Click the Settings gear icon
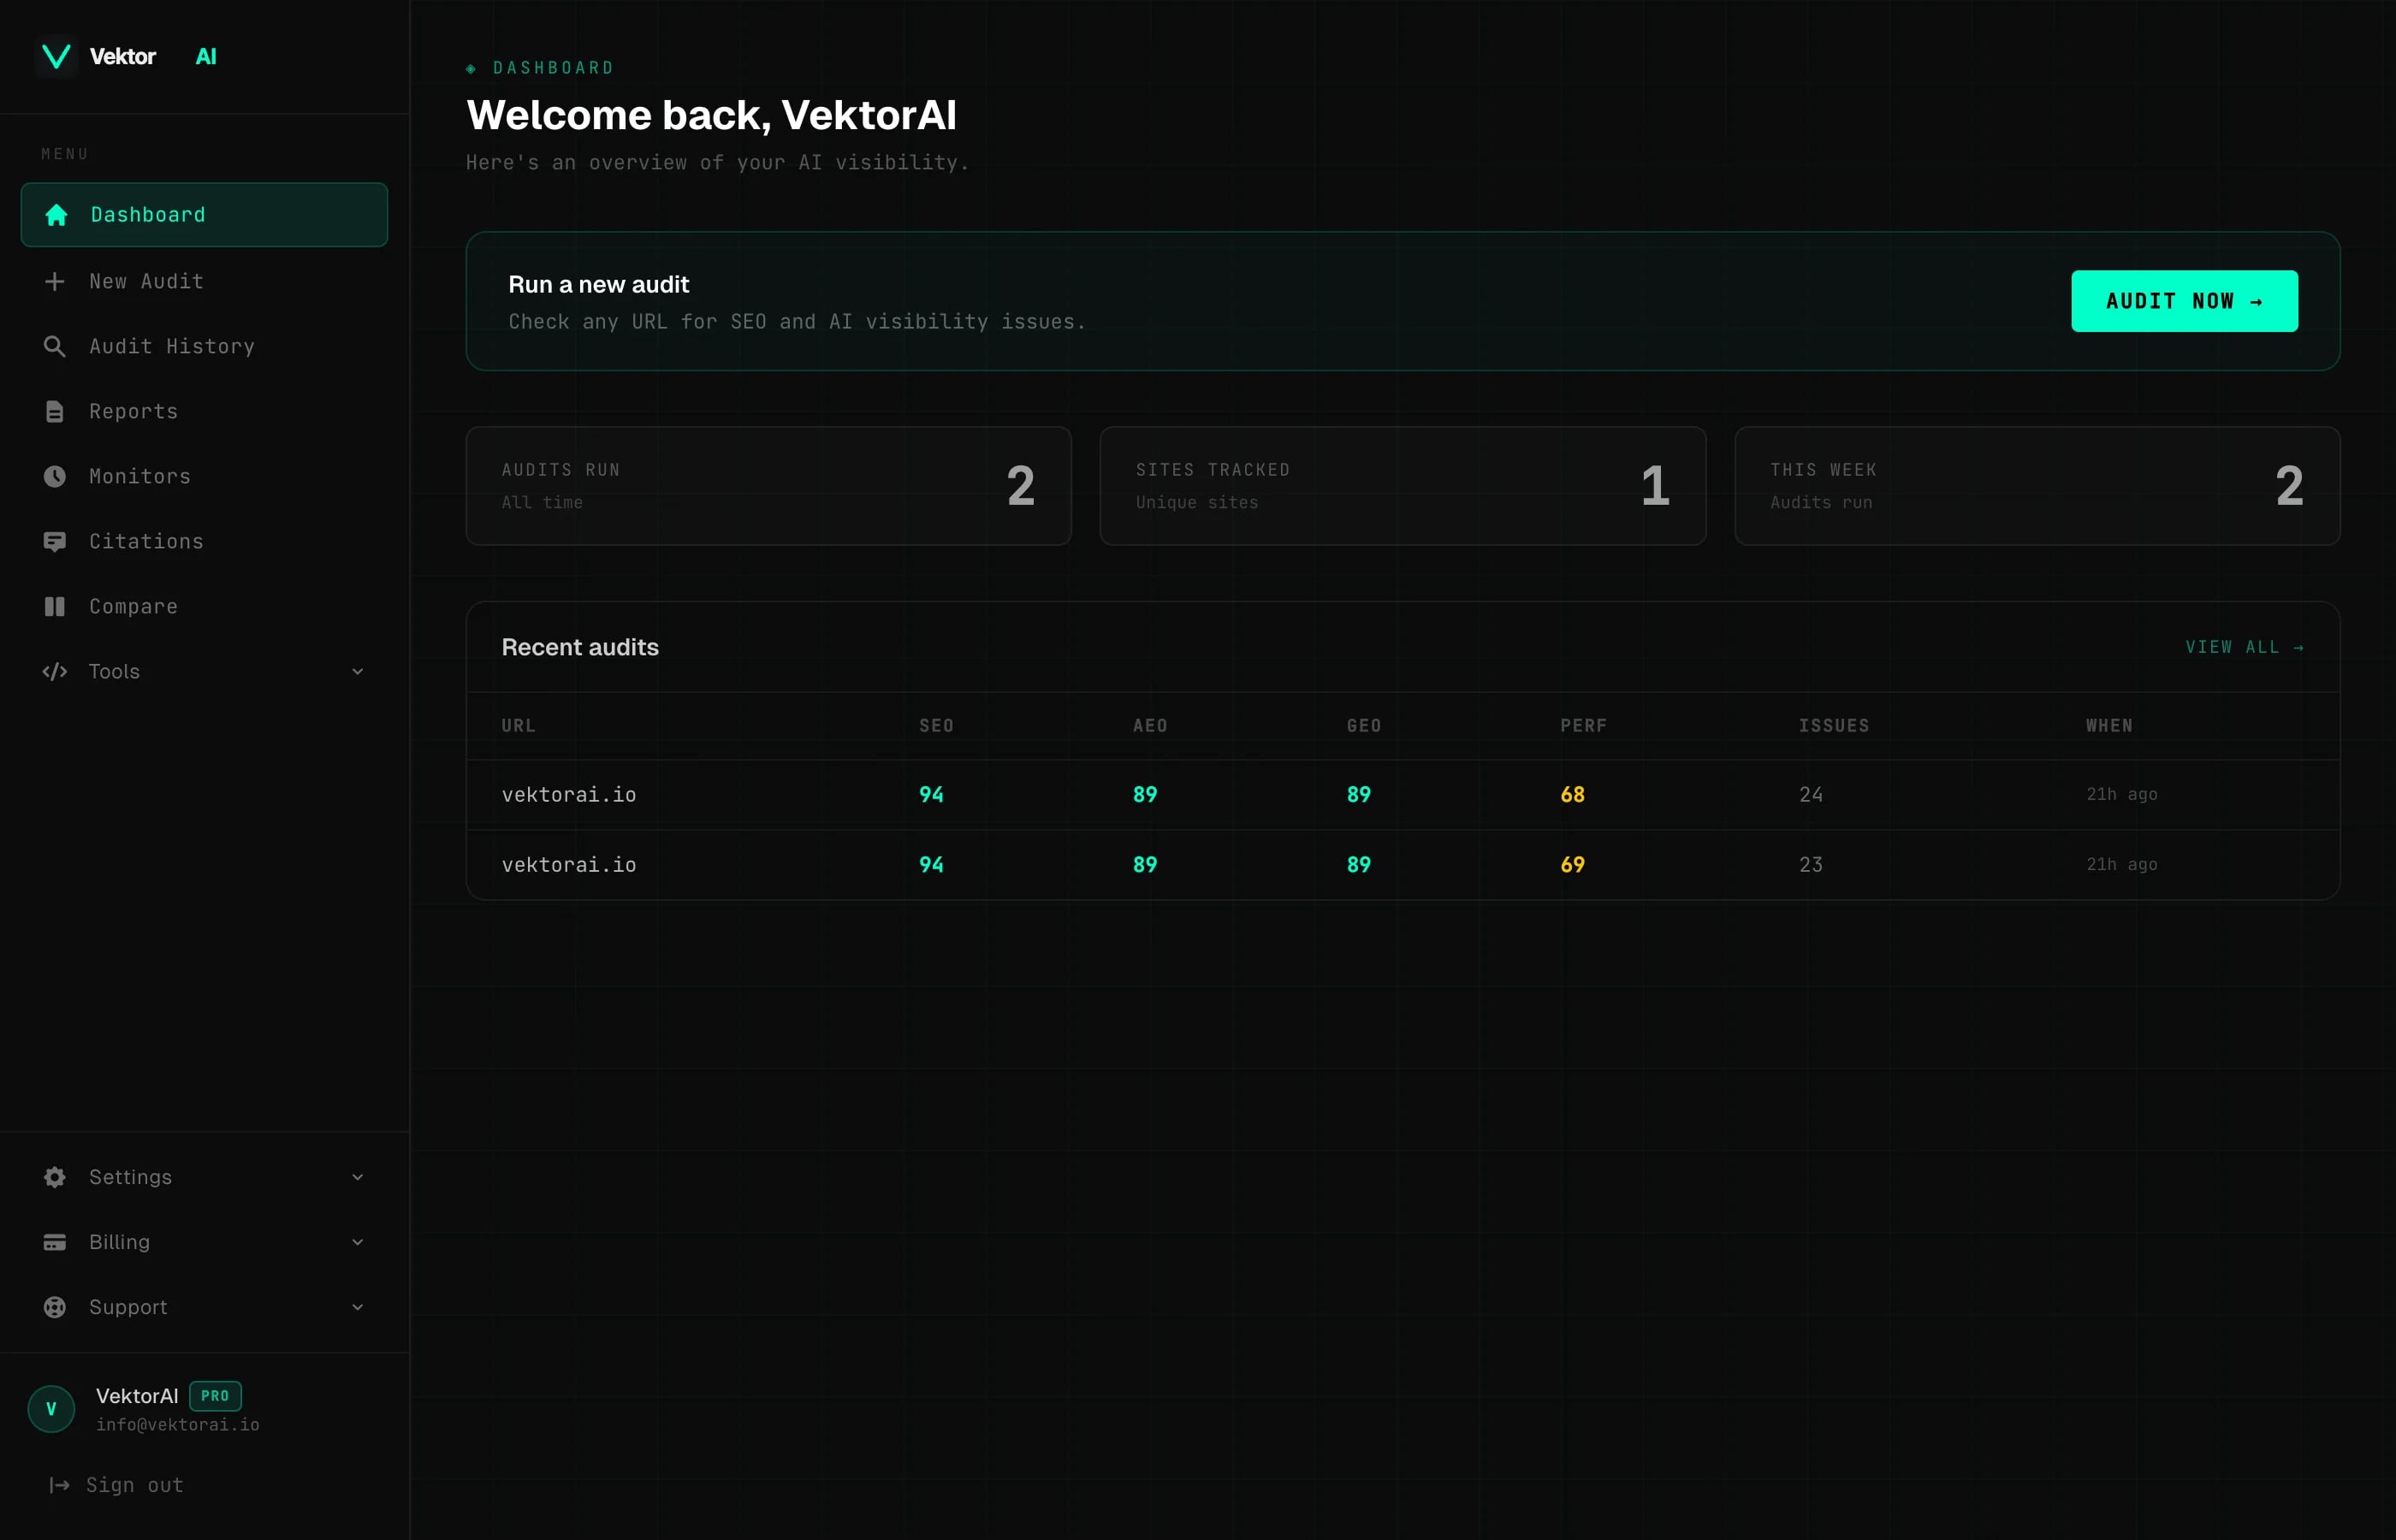Viewport: 2396px width, 1540px height. tap(55, 1177)
